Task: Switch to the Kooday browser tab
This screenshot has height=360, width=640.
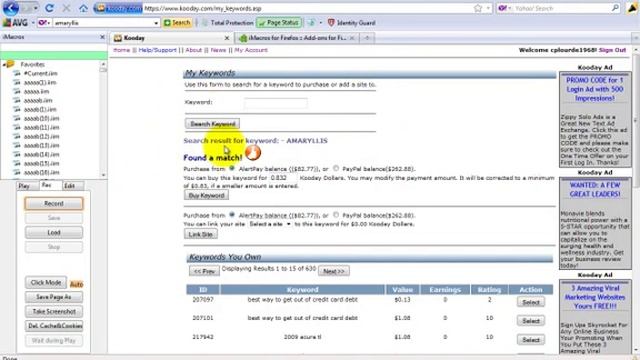Action: click(x=171, y=38)
